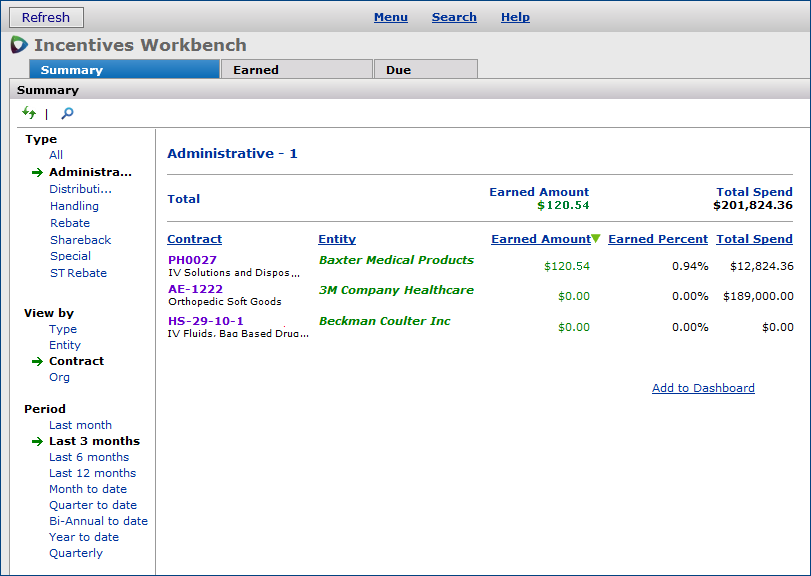Click the Earned Amount sort arrow
The height and width of the screenshot is (576, 811).
click(596, 239)
